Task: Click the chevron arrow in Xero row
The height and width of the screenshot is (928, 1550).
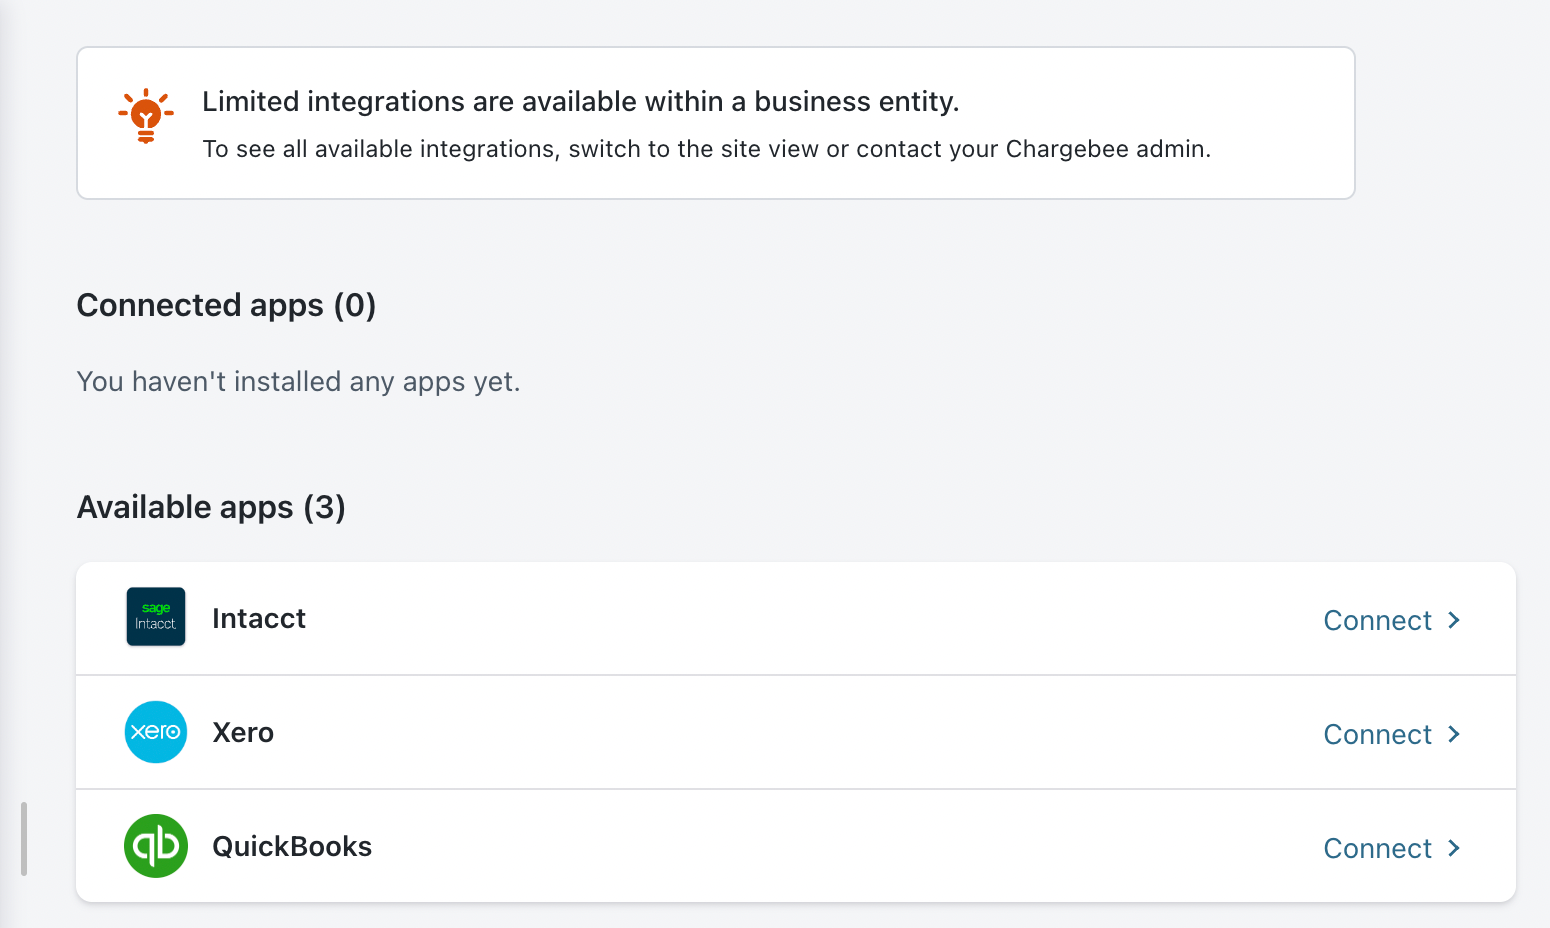Action: tap(1455, 735)
